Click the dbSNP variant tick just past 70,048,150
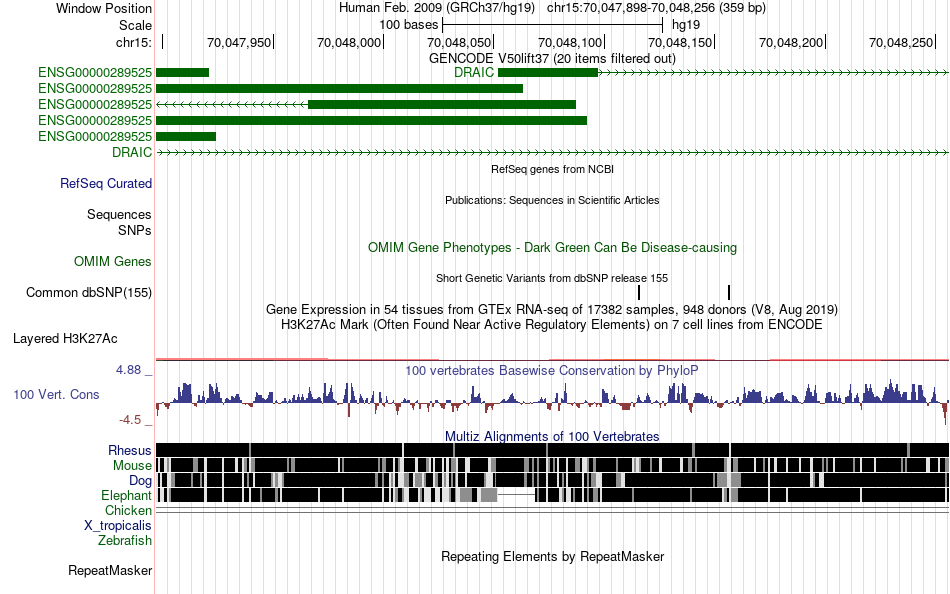Screen dimensions: 950x594 (x=728, y=292)
